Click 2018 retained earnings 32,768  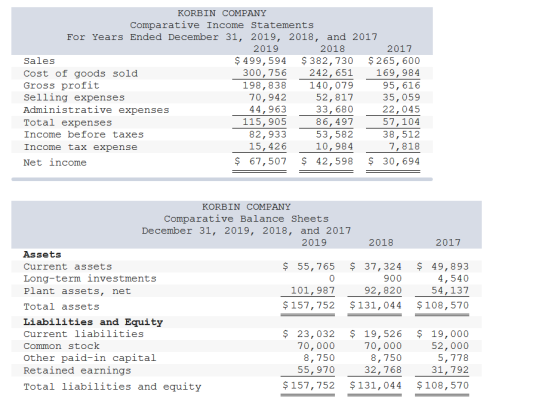[383, 370]
